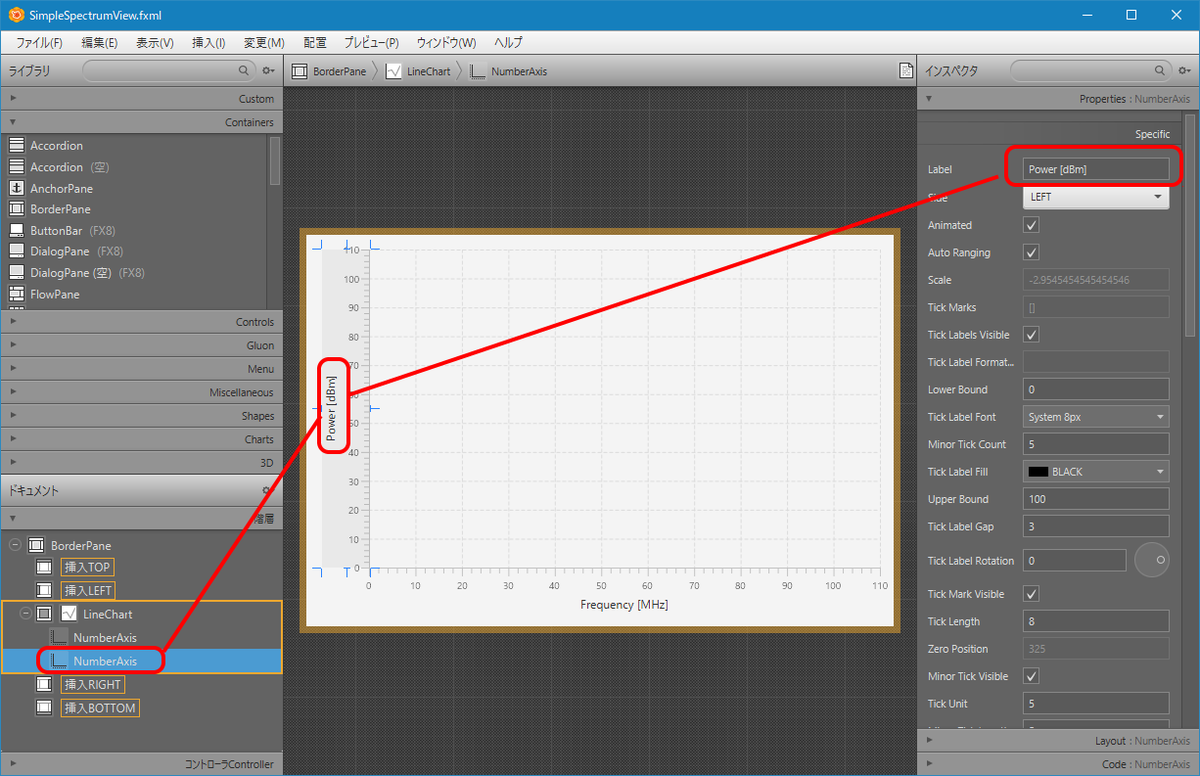The image size is (1200, 776).
Task: Select the 挿入TOP placeholder in the hierarchy
Action: pos(87,567)
